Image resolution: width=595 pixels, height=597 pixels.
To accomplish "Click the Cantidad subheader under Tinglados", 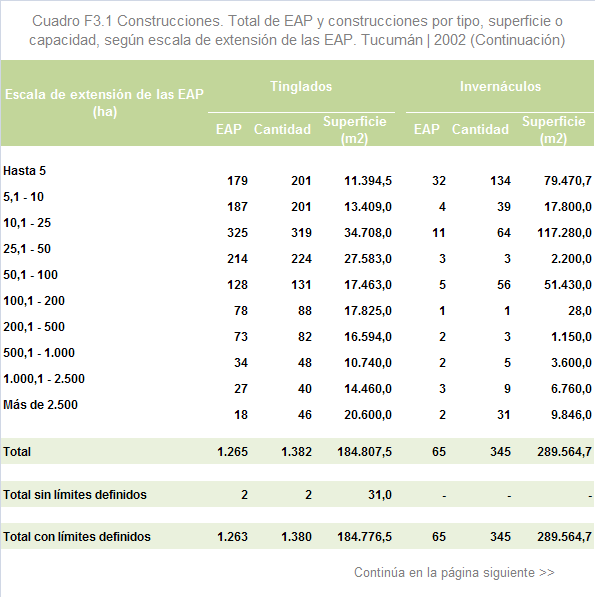I will point(282,129).
